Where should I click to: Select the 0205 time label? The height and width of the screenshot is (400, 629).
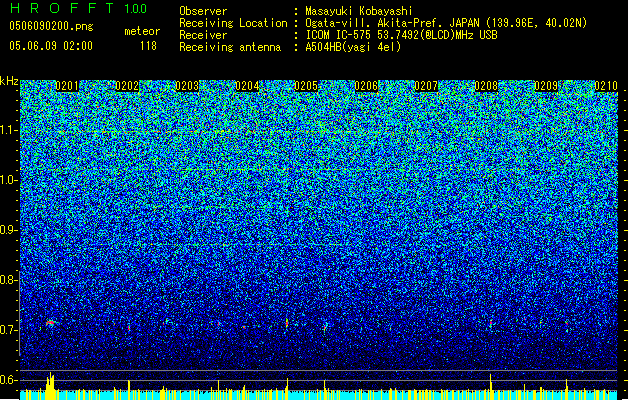[x=306, y=86]
